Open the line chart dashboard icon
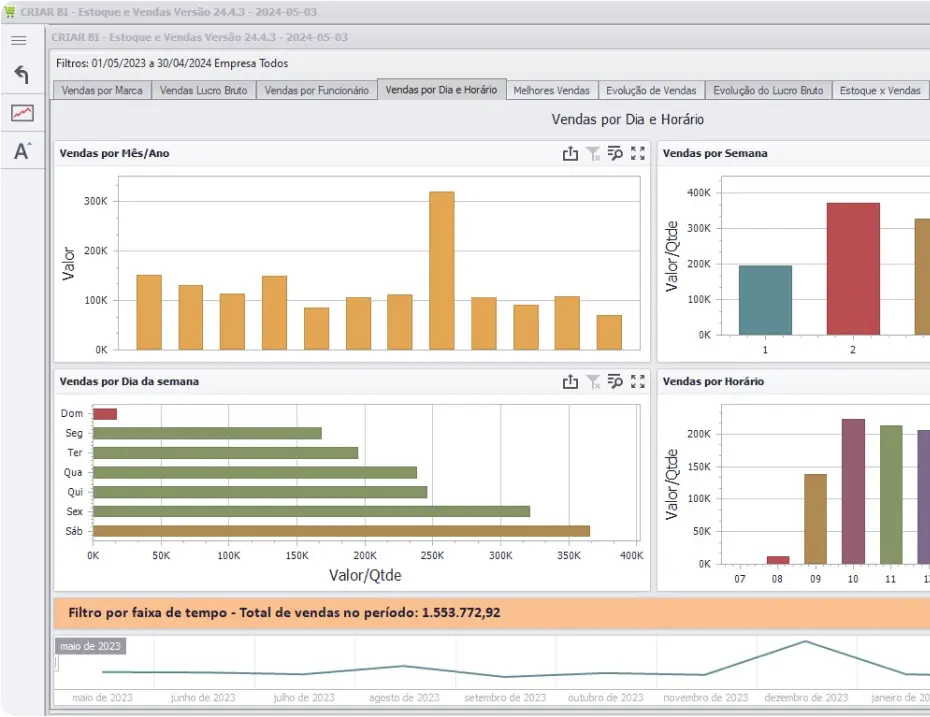 [22, 113]
